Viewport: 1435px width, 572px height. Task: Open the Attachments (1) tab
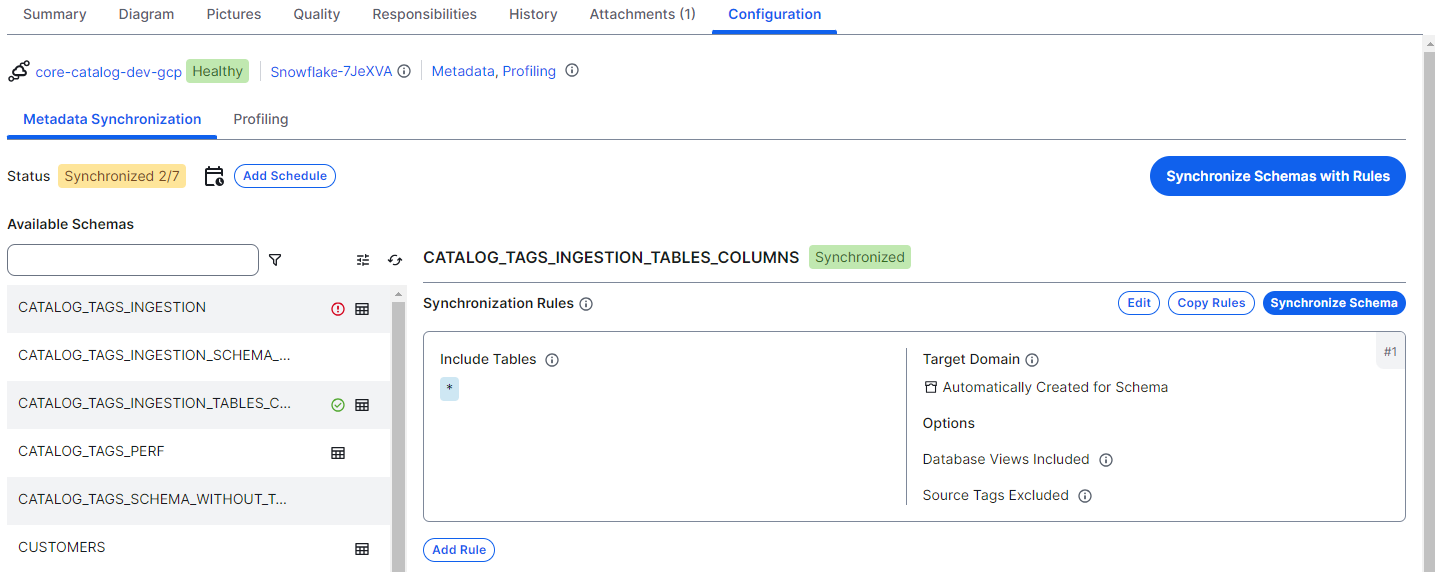tap(642, 14)
